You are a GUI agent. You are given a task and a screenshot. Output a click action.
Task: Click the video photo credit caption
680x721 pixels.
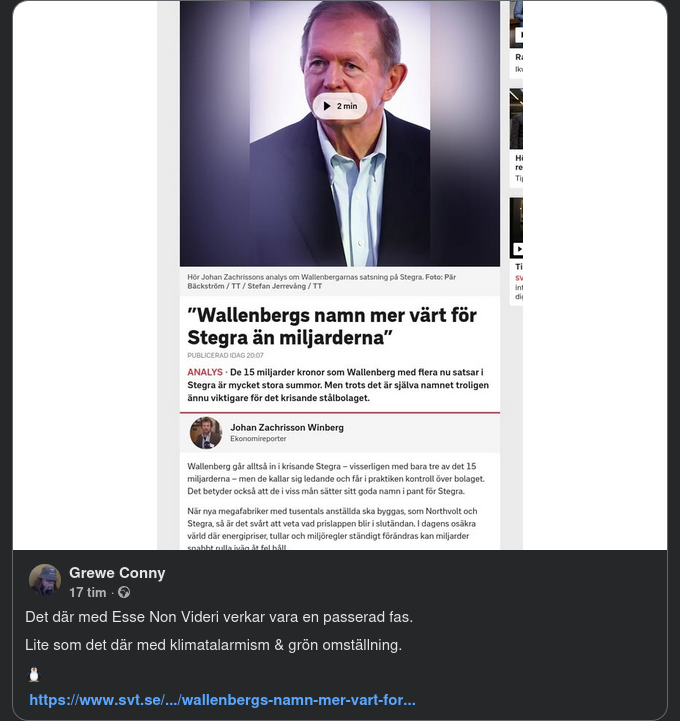[322, 281]
